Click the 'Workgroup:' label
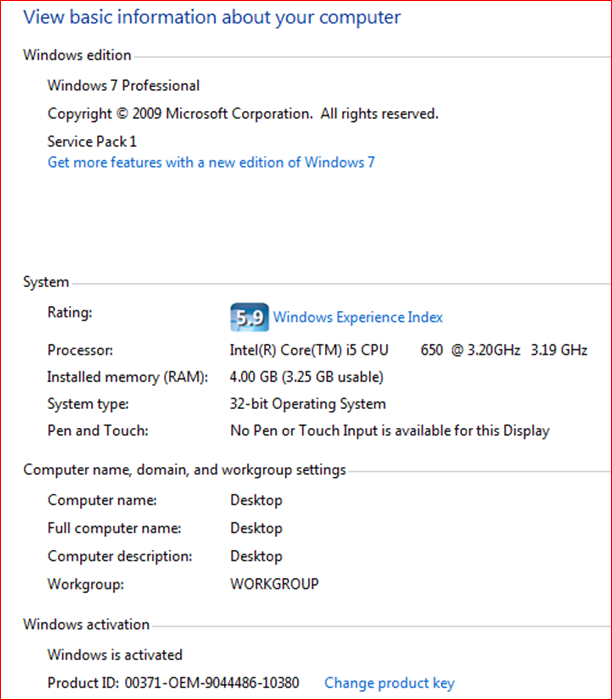Viewport: 612px width, 700px height. click(x=86, y=584)
